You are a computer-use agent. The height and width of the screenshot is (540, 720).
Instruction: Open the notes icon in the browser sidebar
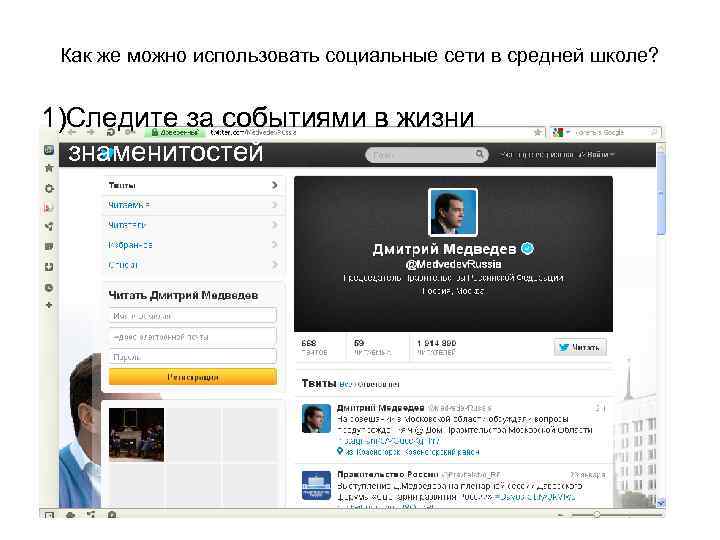tap(49, 247)
